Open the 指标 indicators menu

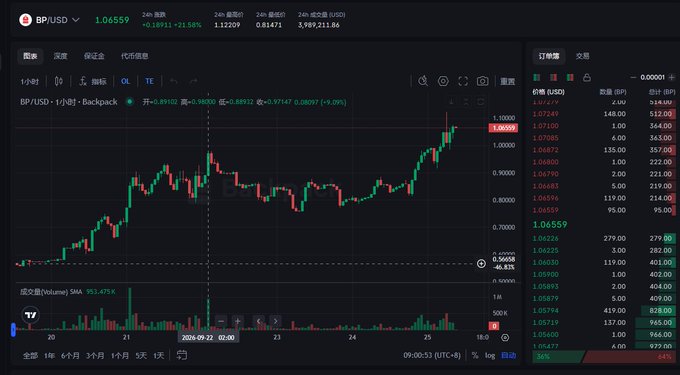93,82
